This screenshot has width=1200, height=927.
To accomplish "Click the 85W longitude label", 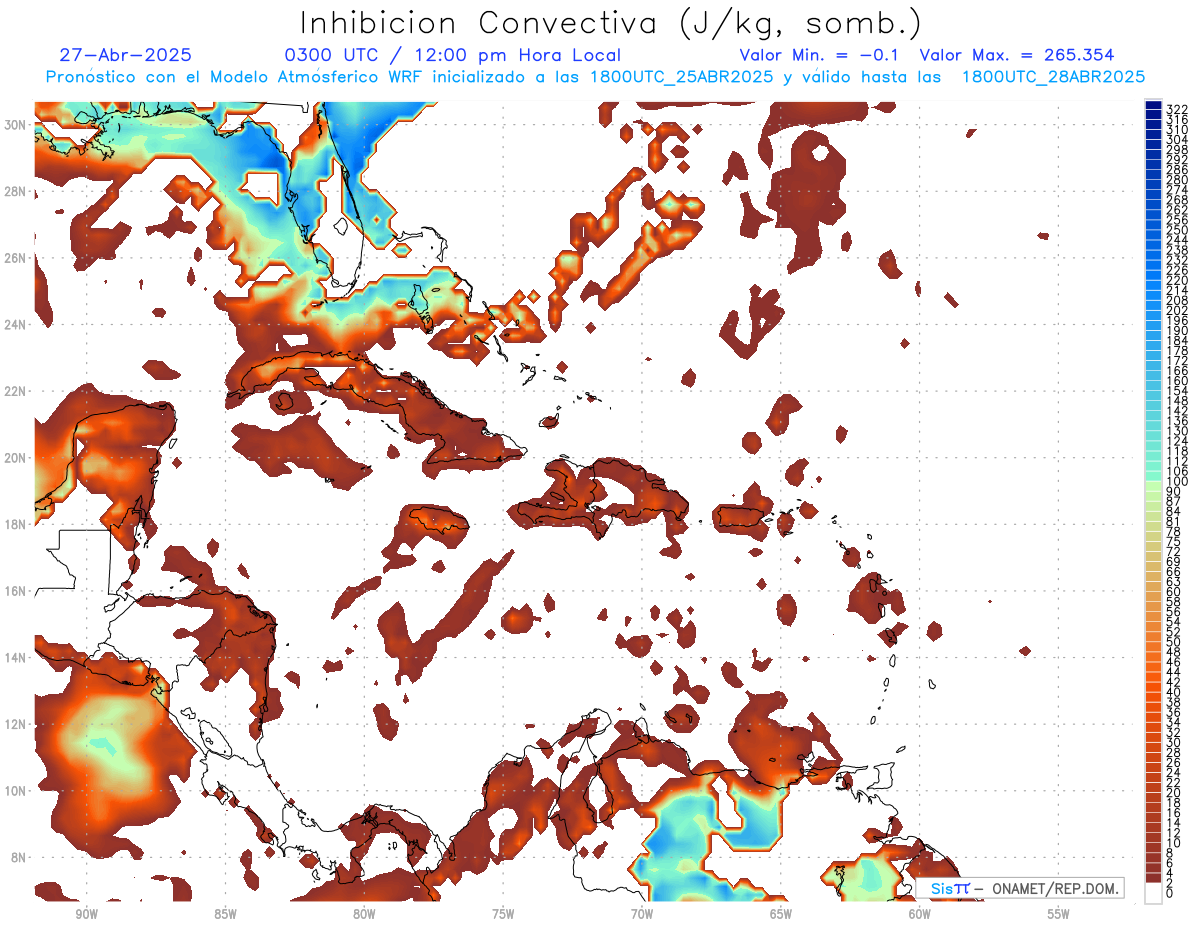I will pyautogui.click(x=225, y=915).
